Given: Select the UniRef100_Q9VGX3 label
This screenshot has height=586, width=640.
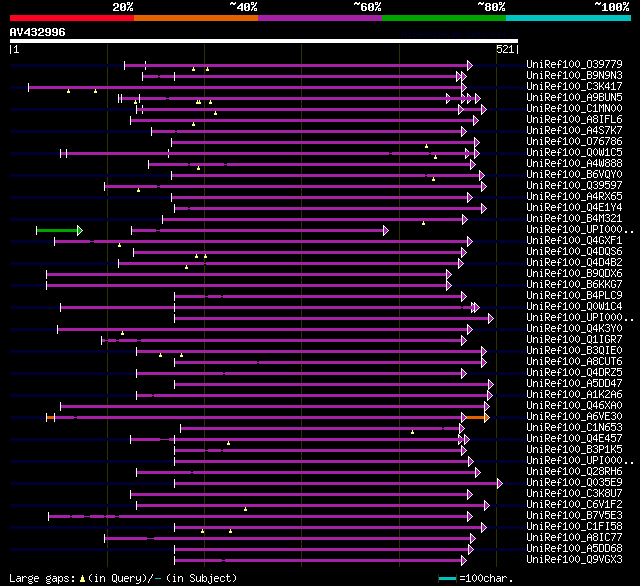Looking at the screenshot, I should (574, 560).
